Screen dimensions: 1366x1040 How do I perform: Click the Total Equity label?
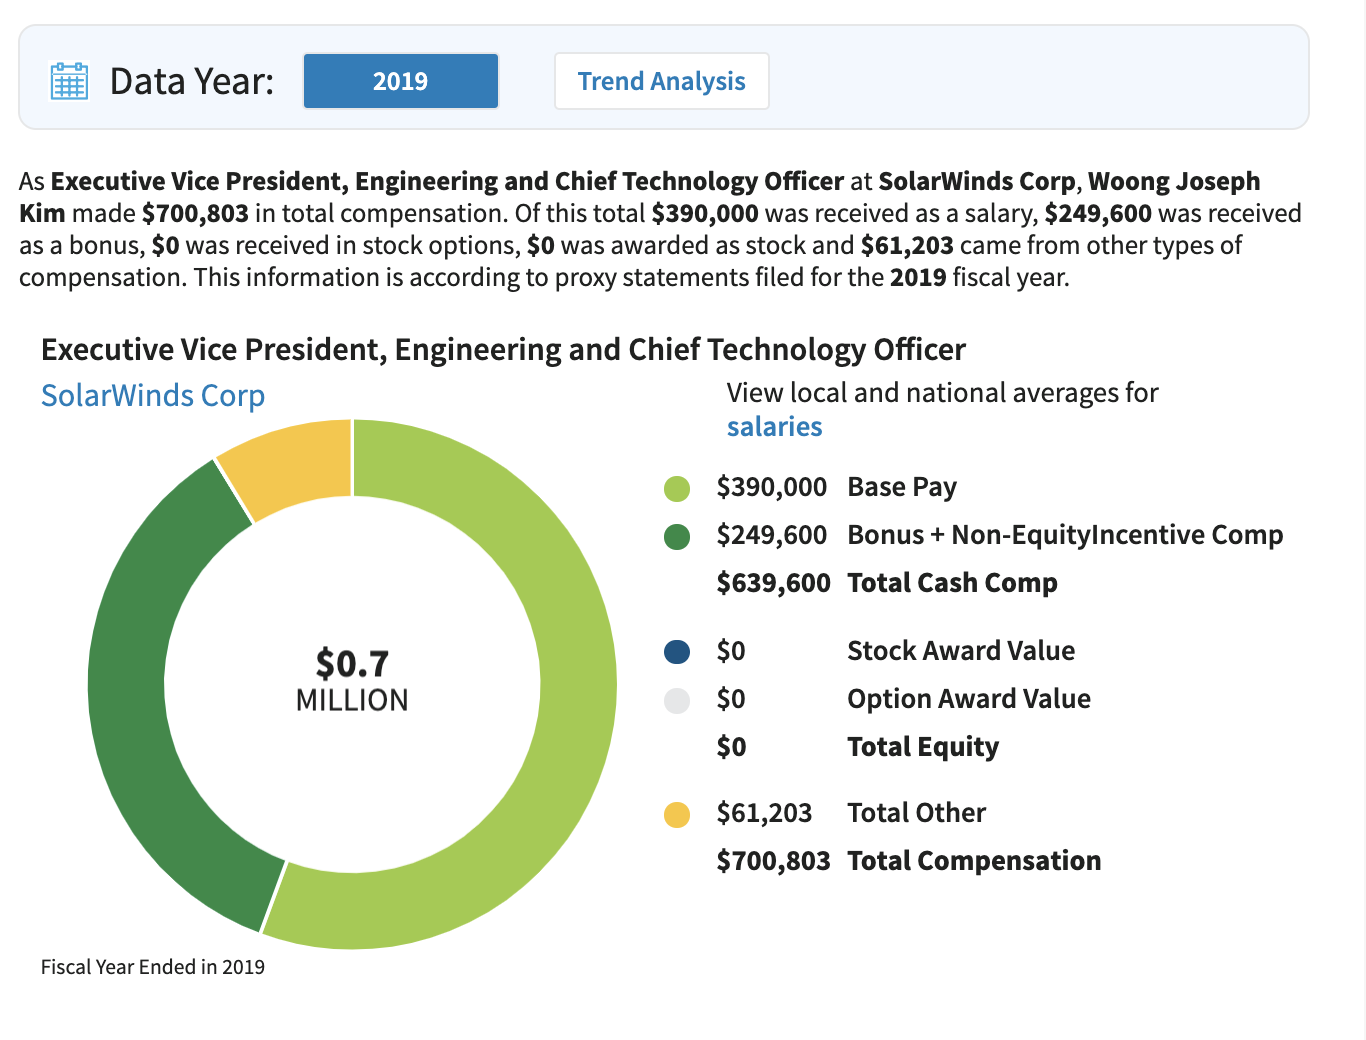923,747
